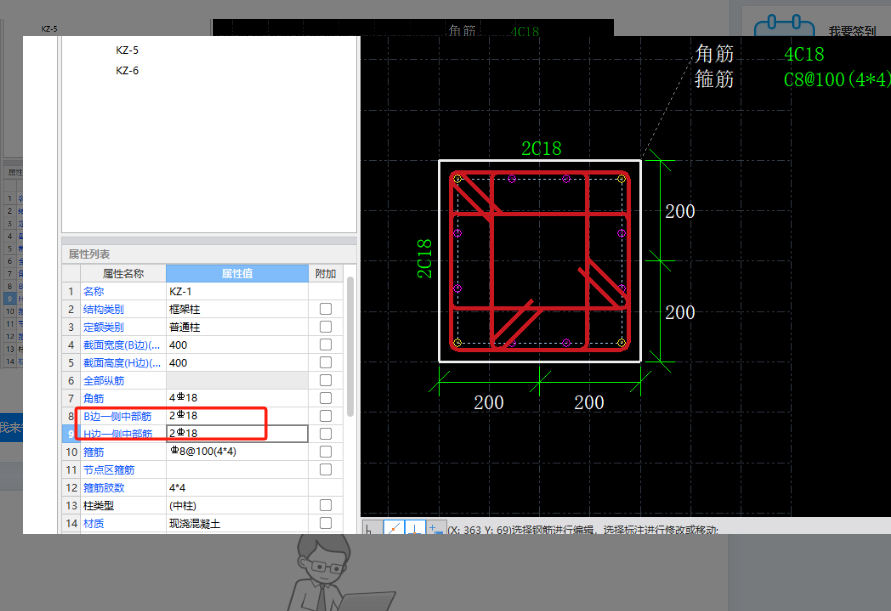This screenshot has width=891, height=611.
Task: Click the 400 value for 截面宽度(B边)
Action: 237,344
